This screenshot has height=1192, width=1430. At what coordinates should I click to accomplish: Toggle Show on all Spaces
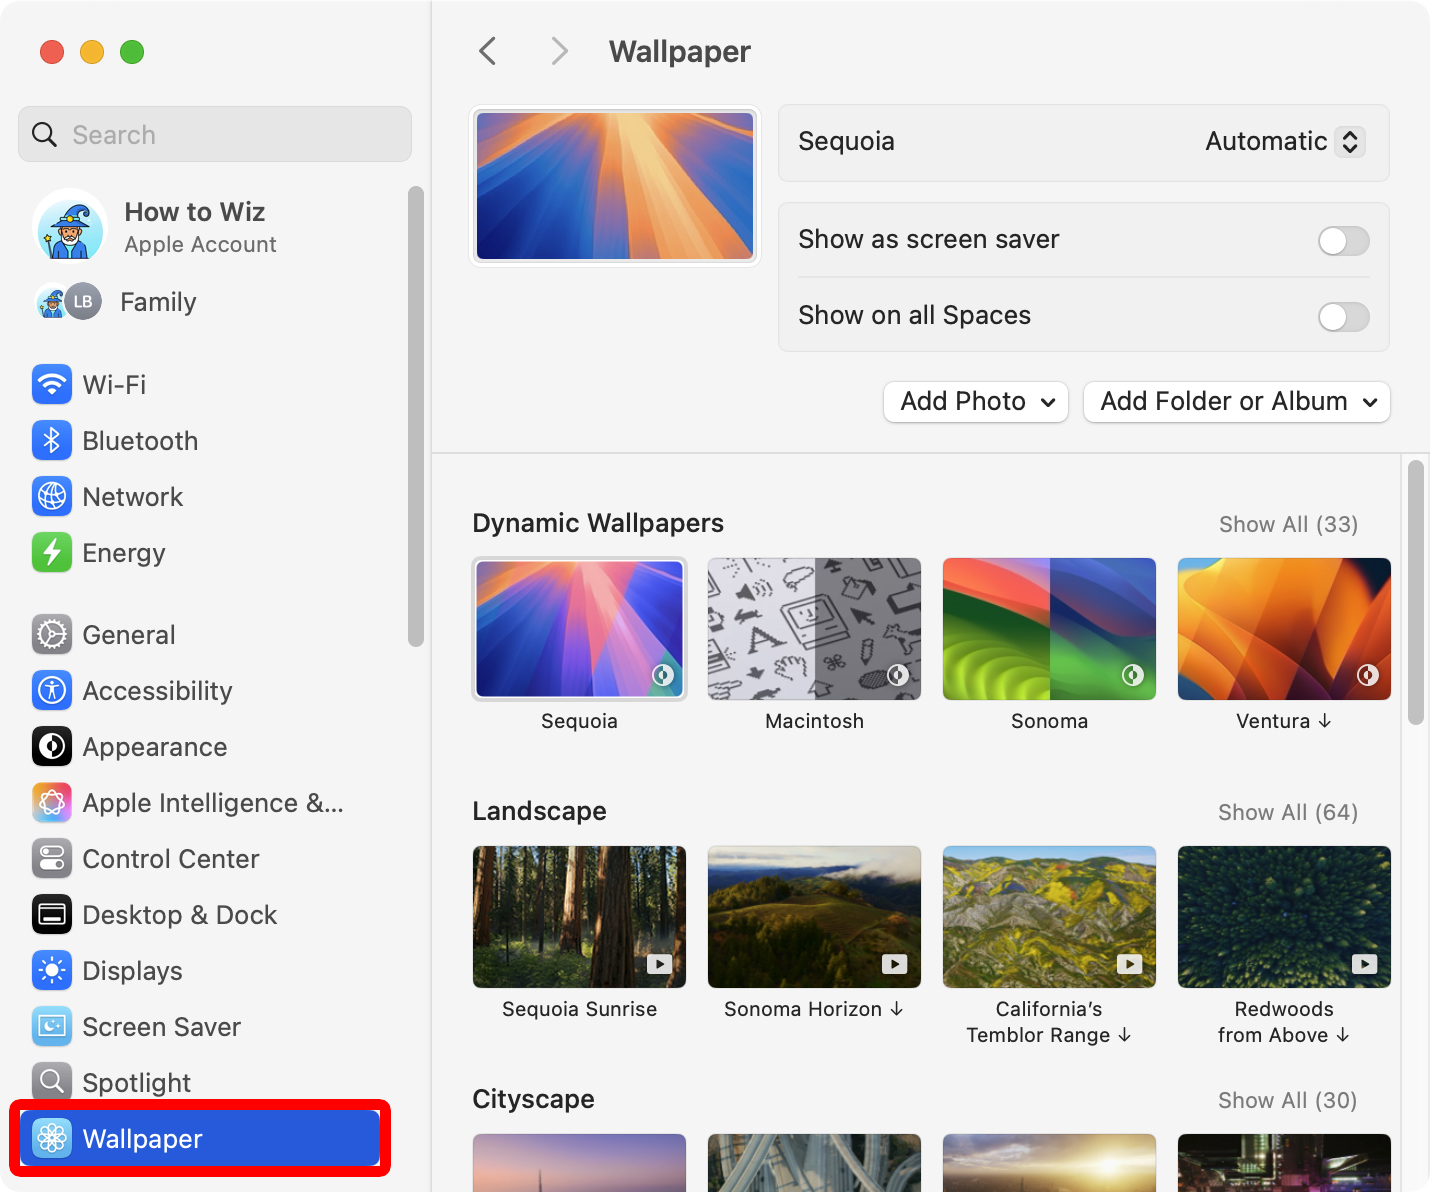tap(1343, 317)
